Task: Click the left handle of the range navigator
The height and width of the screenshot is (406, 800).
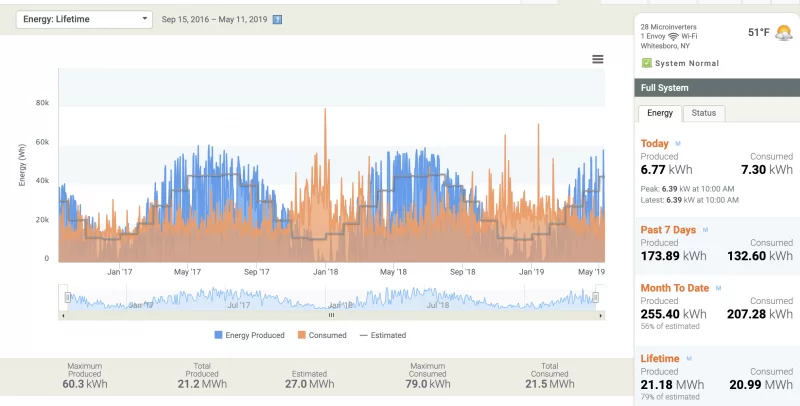Action: coord(67,298)
